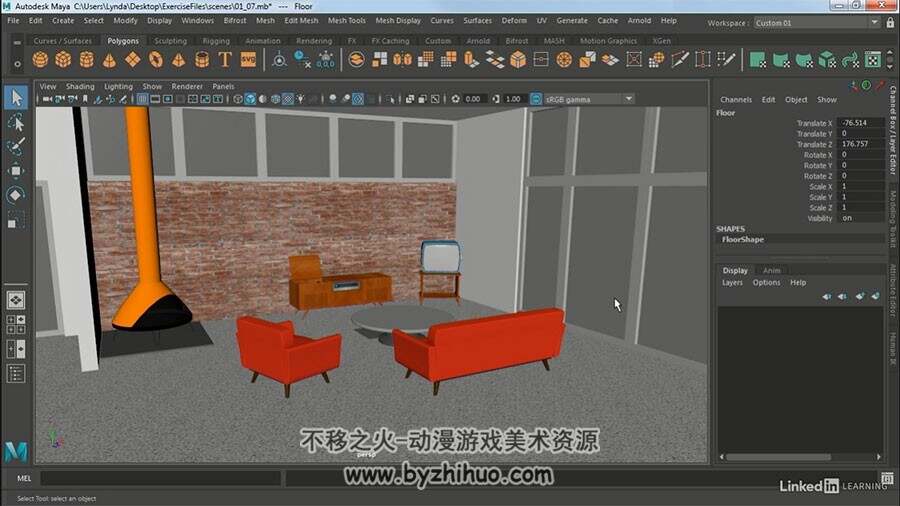The height and width of the screenshot is (506, 900).
Task: Click the Select Camera icon in panel toolbar
Action: pyautogui.click(x=47, y=99)
